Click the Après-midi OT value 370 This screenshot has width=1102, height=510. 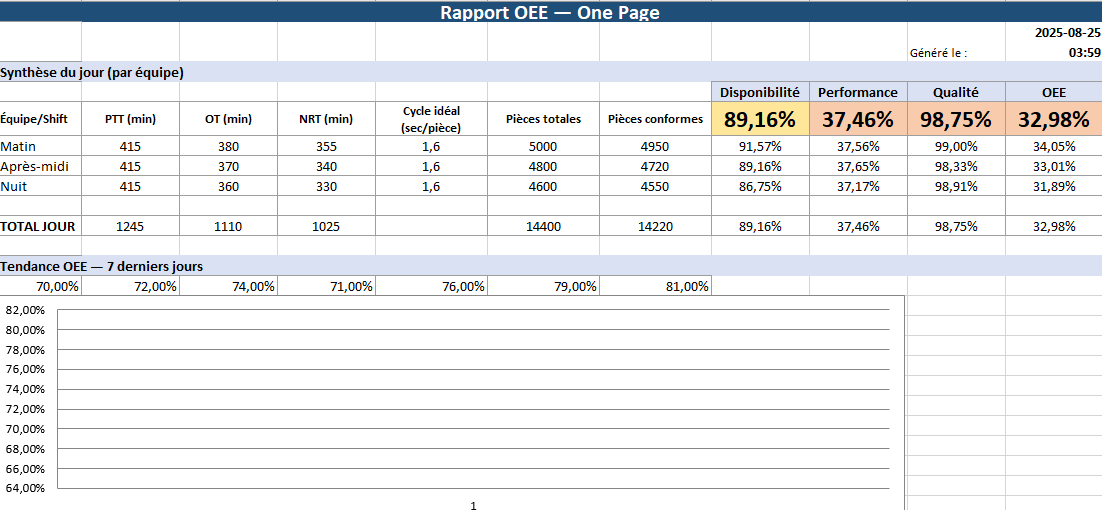pos(228,166)
